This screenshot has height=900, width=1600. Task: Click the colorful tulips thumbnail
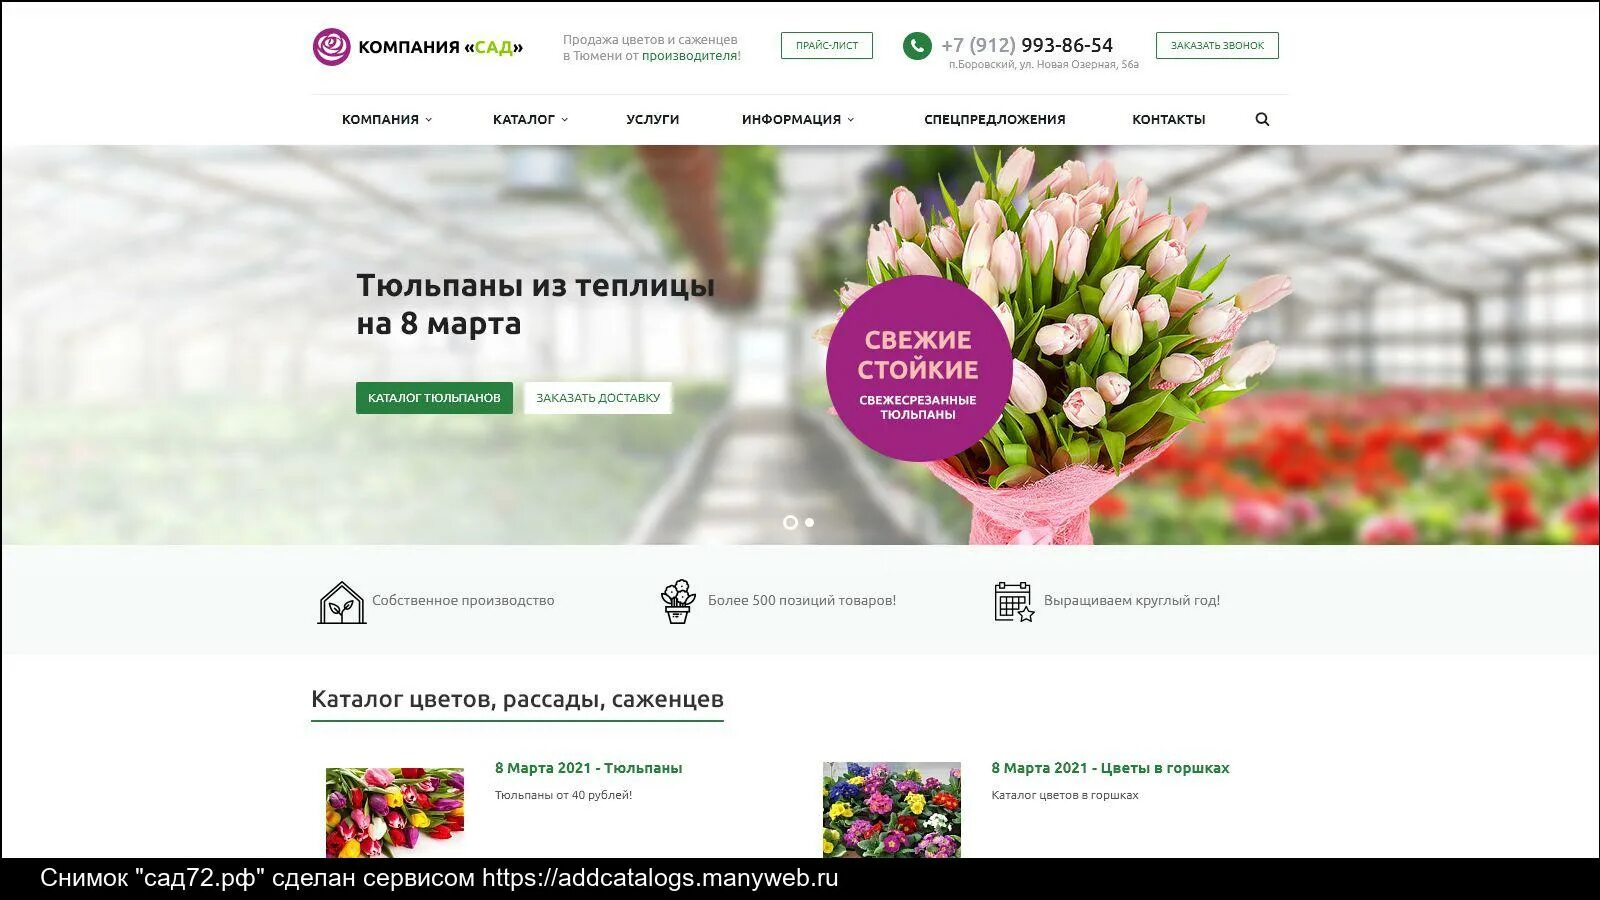click(395, 812)
